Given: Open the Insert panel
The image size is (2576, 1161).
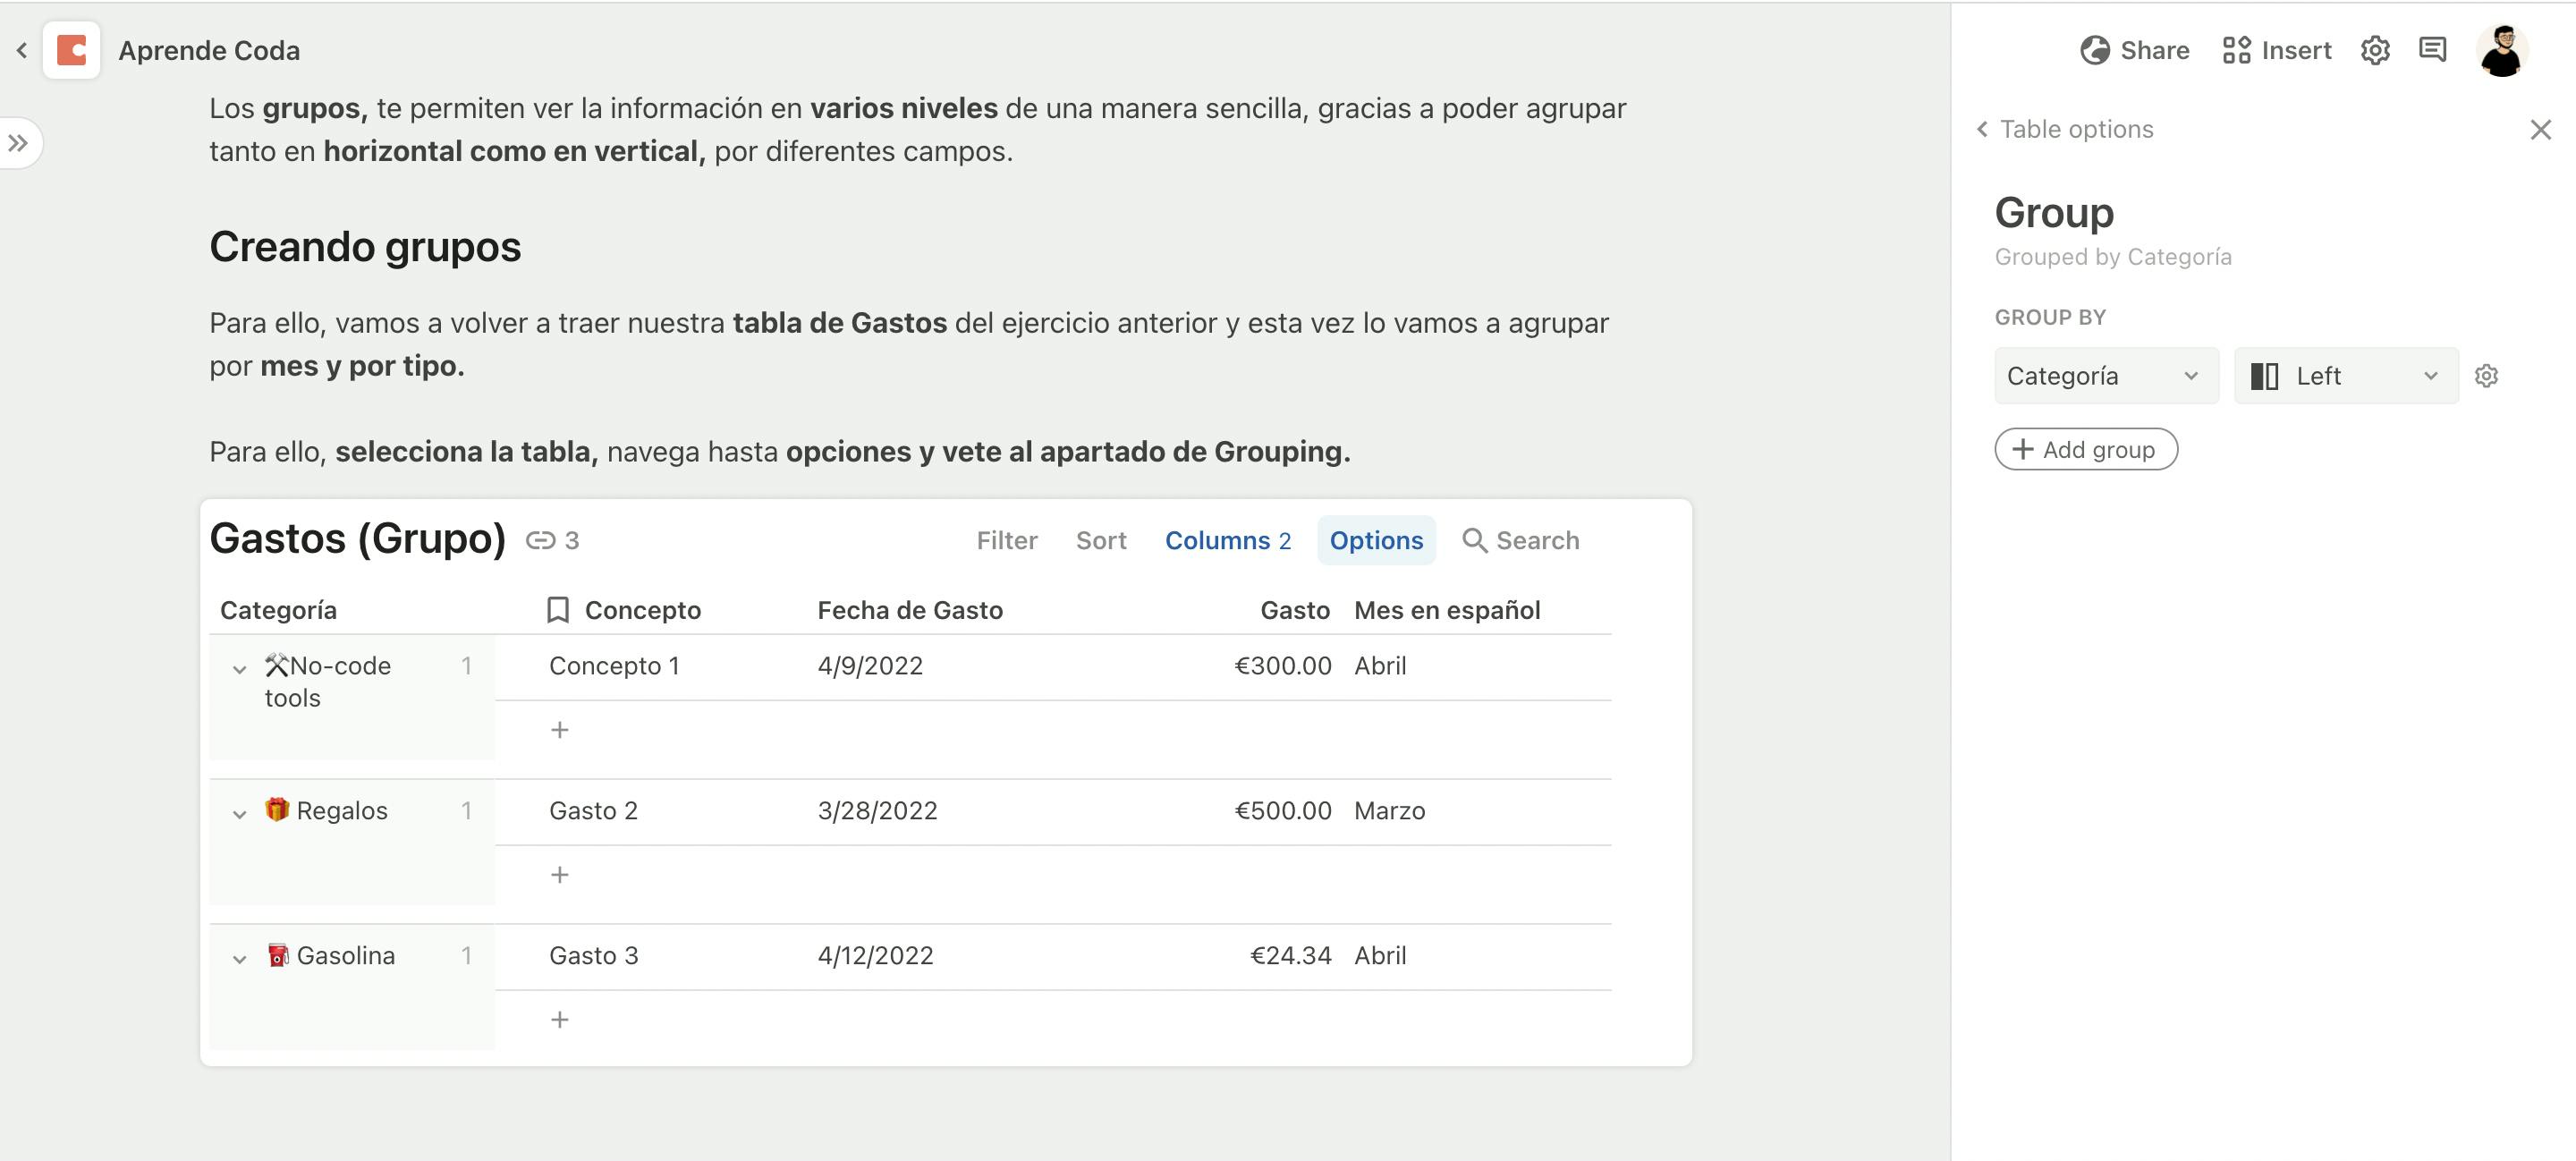Looking at the screenshot, I should point(2276,50).
